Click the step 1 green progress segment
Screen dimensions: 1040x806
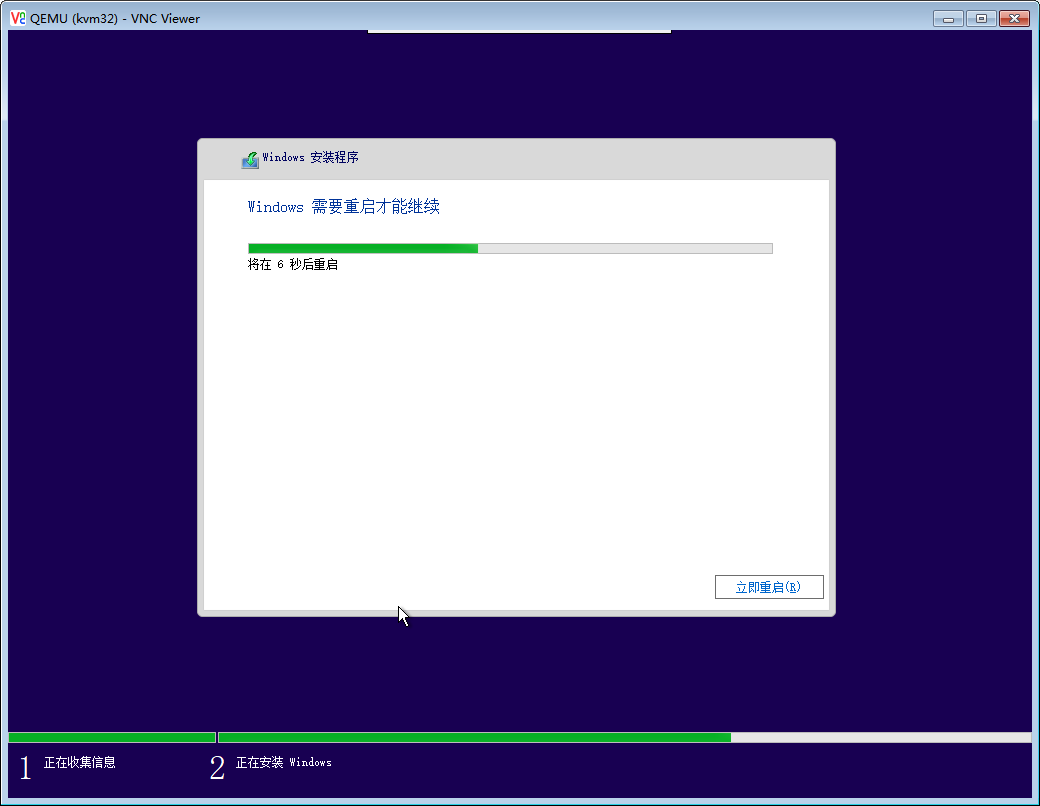point(112,738)
